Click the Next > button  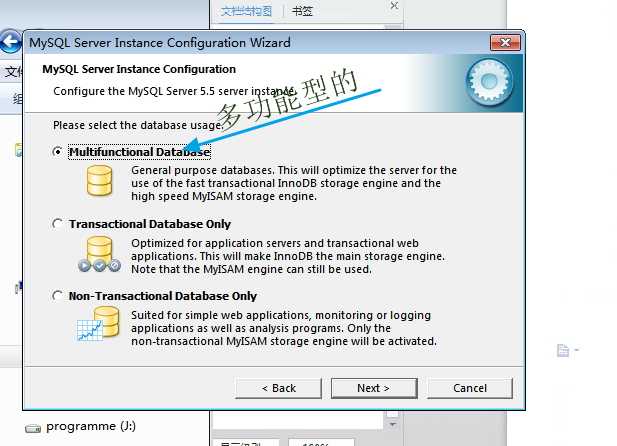(374, 388)
